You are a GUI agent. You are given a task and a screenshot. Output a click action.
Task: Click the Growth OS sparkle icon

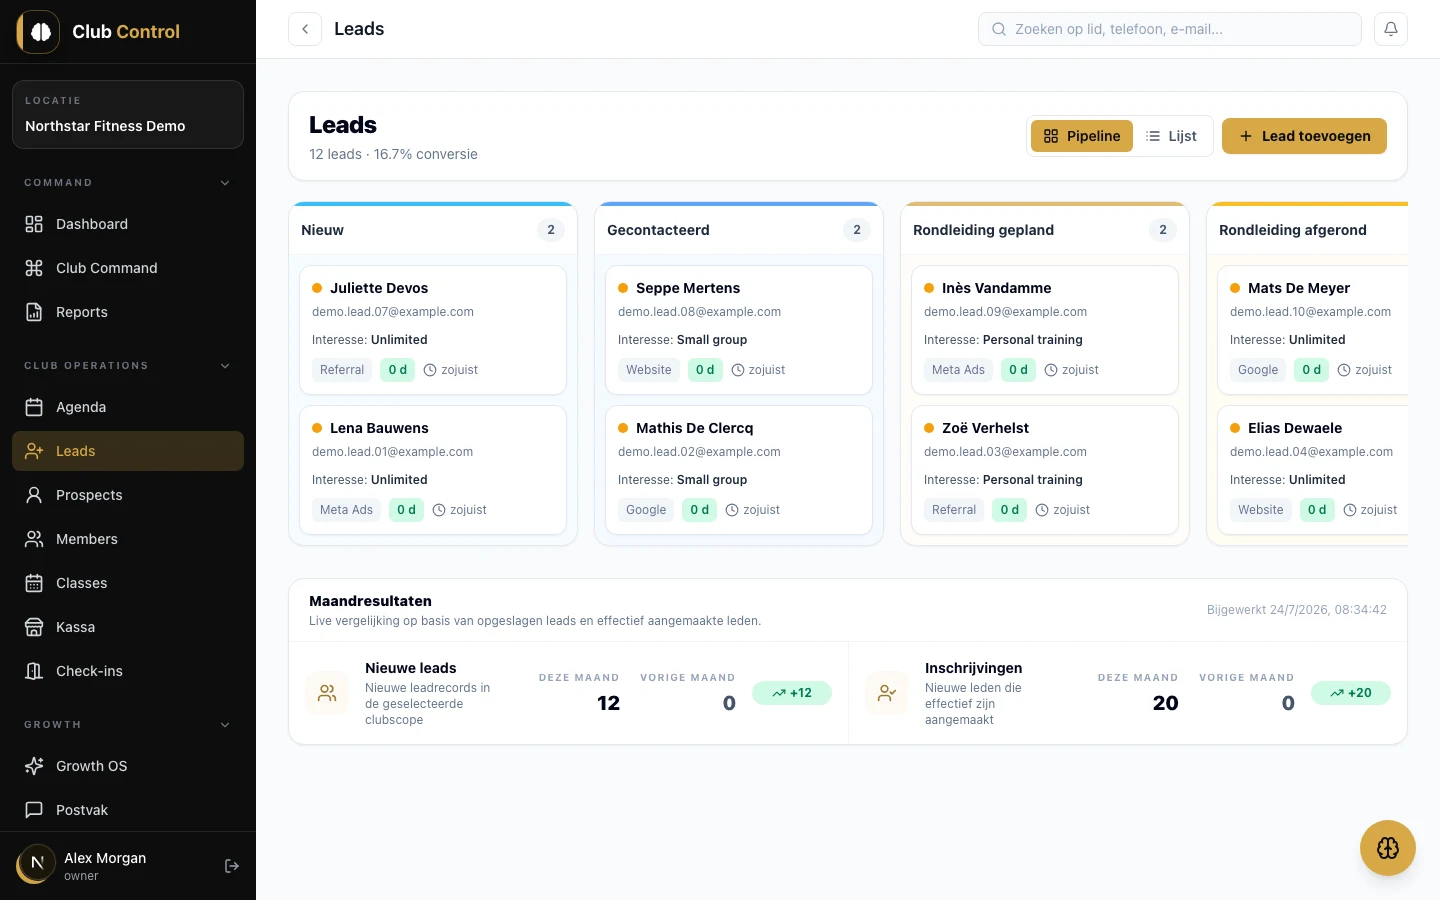pos(34,766)
